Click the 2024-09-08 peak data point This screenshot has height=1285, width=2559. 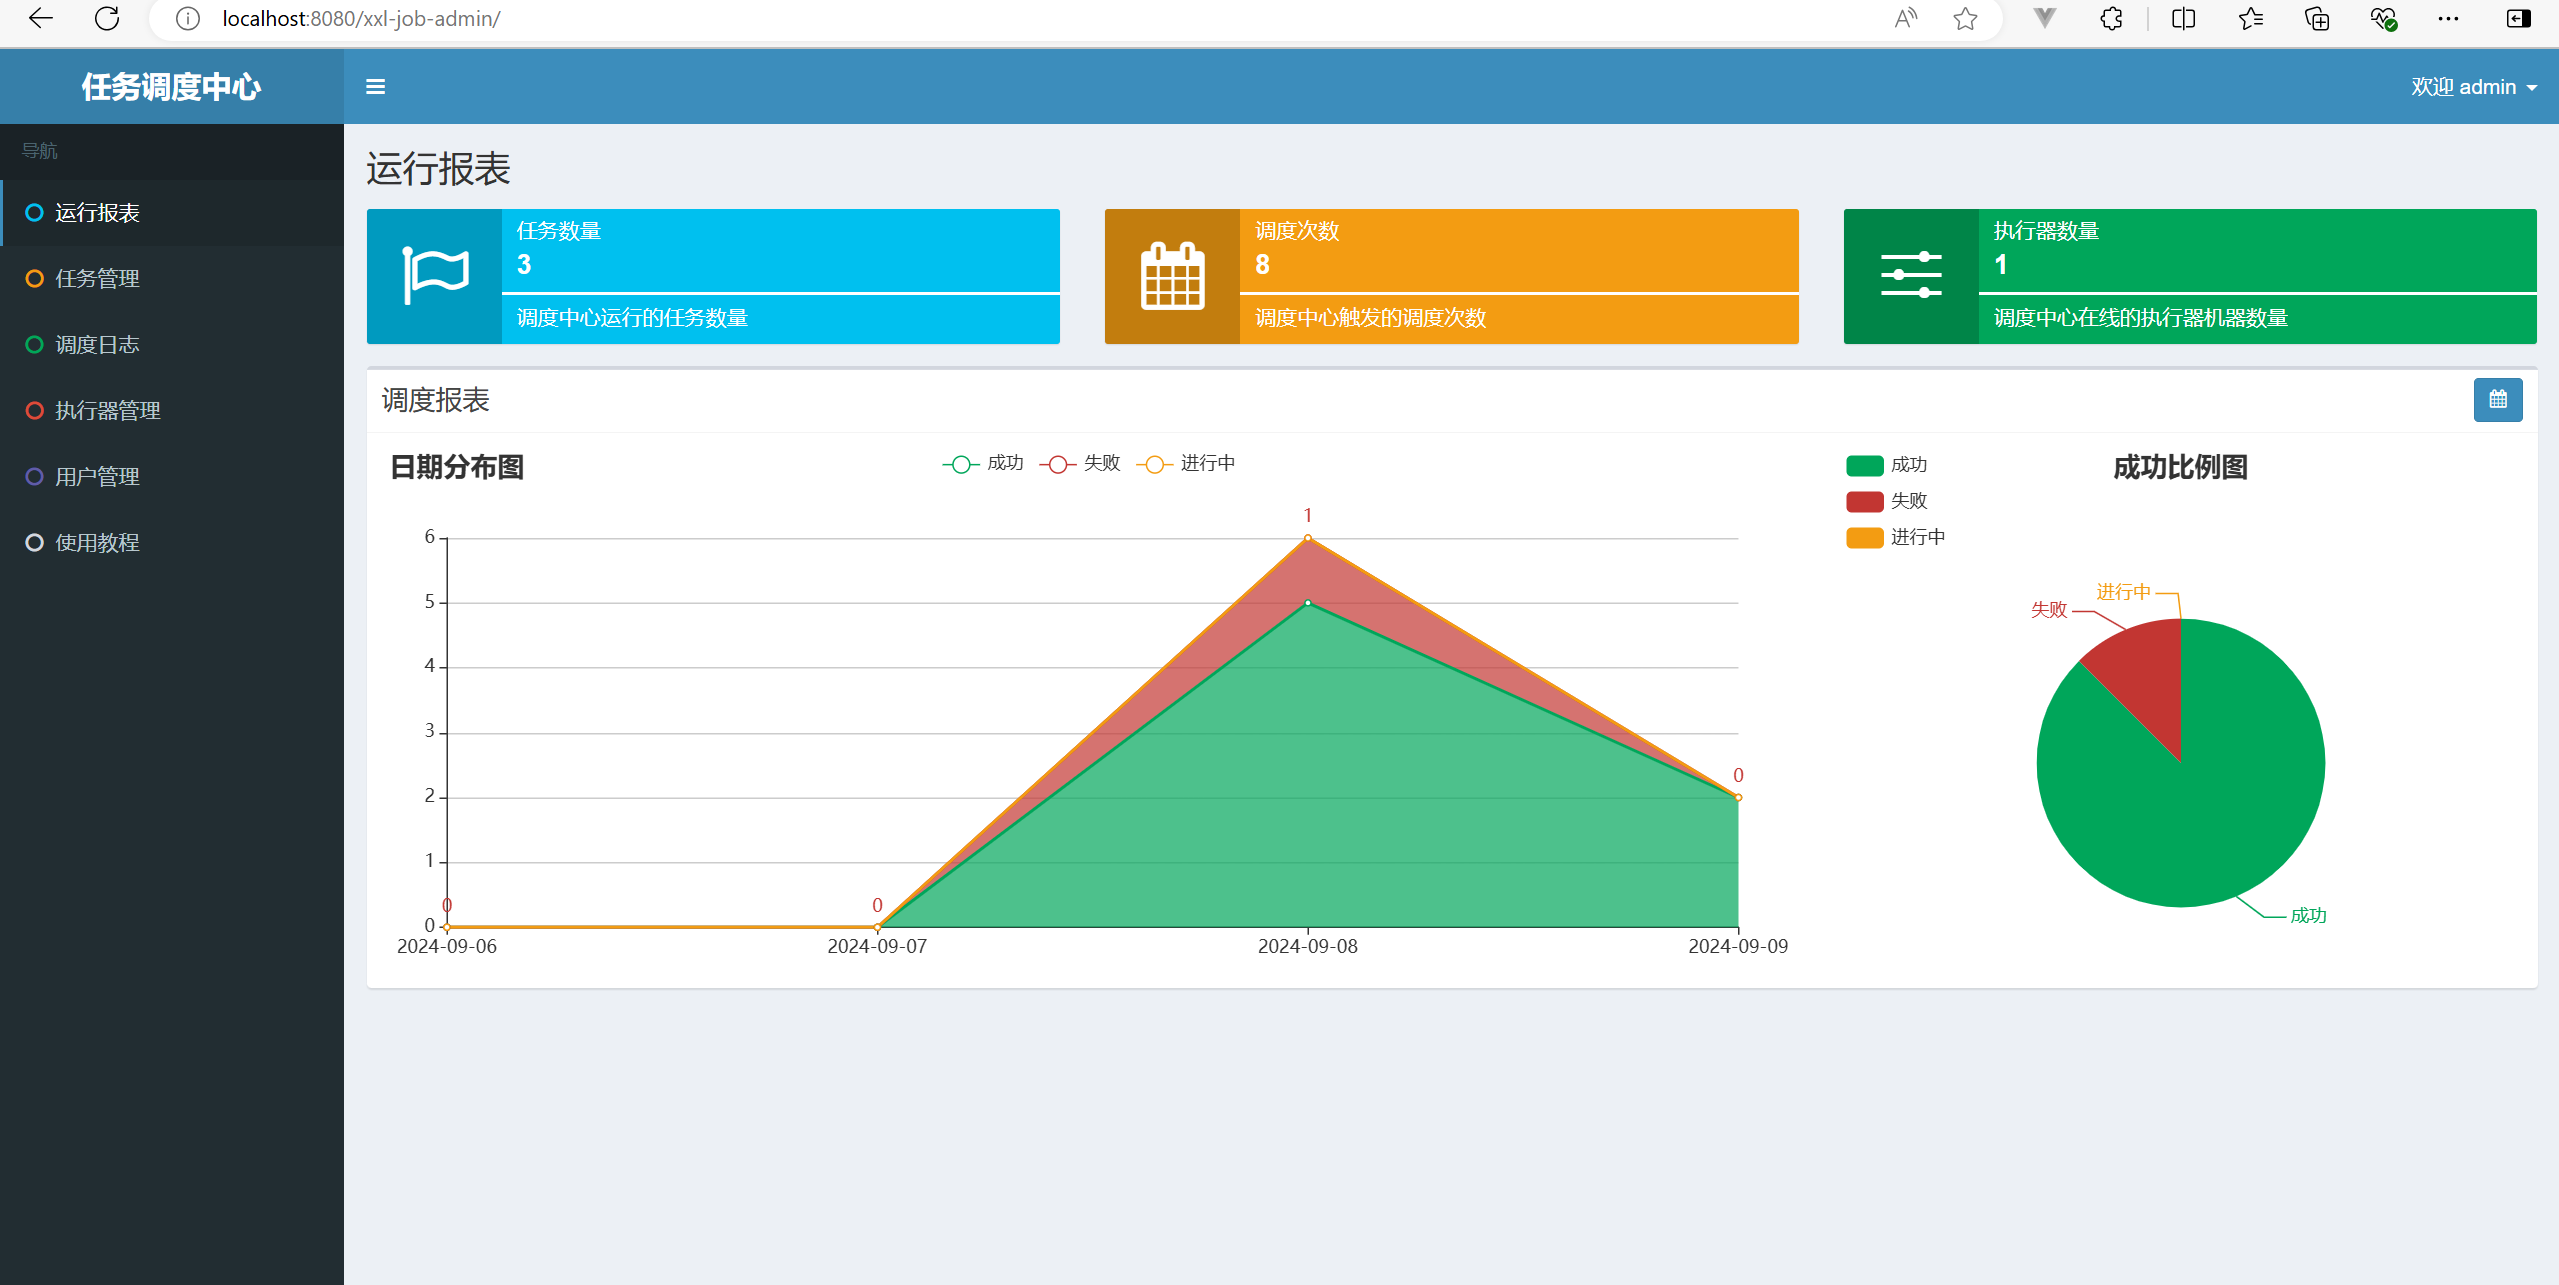[x=1308, y=538]
